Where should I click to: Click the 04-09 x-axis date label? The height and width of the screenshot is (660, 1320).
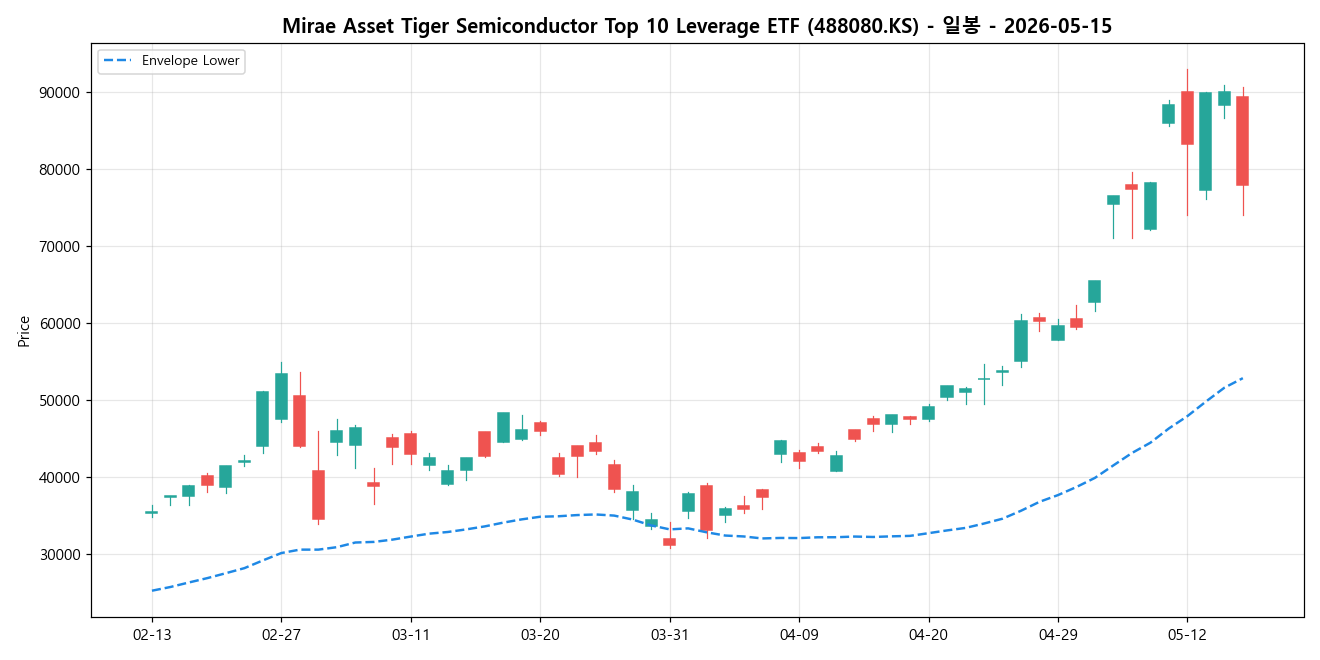click(x=799, y=635)
